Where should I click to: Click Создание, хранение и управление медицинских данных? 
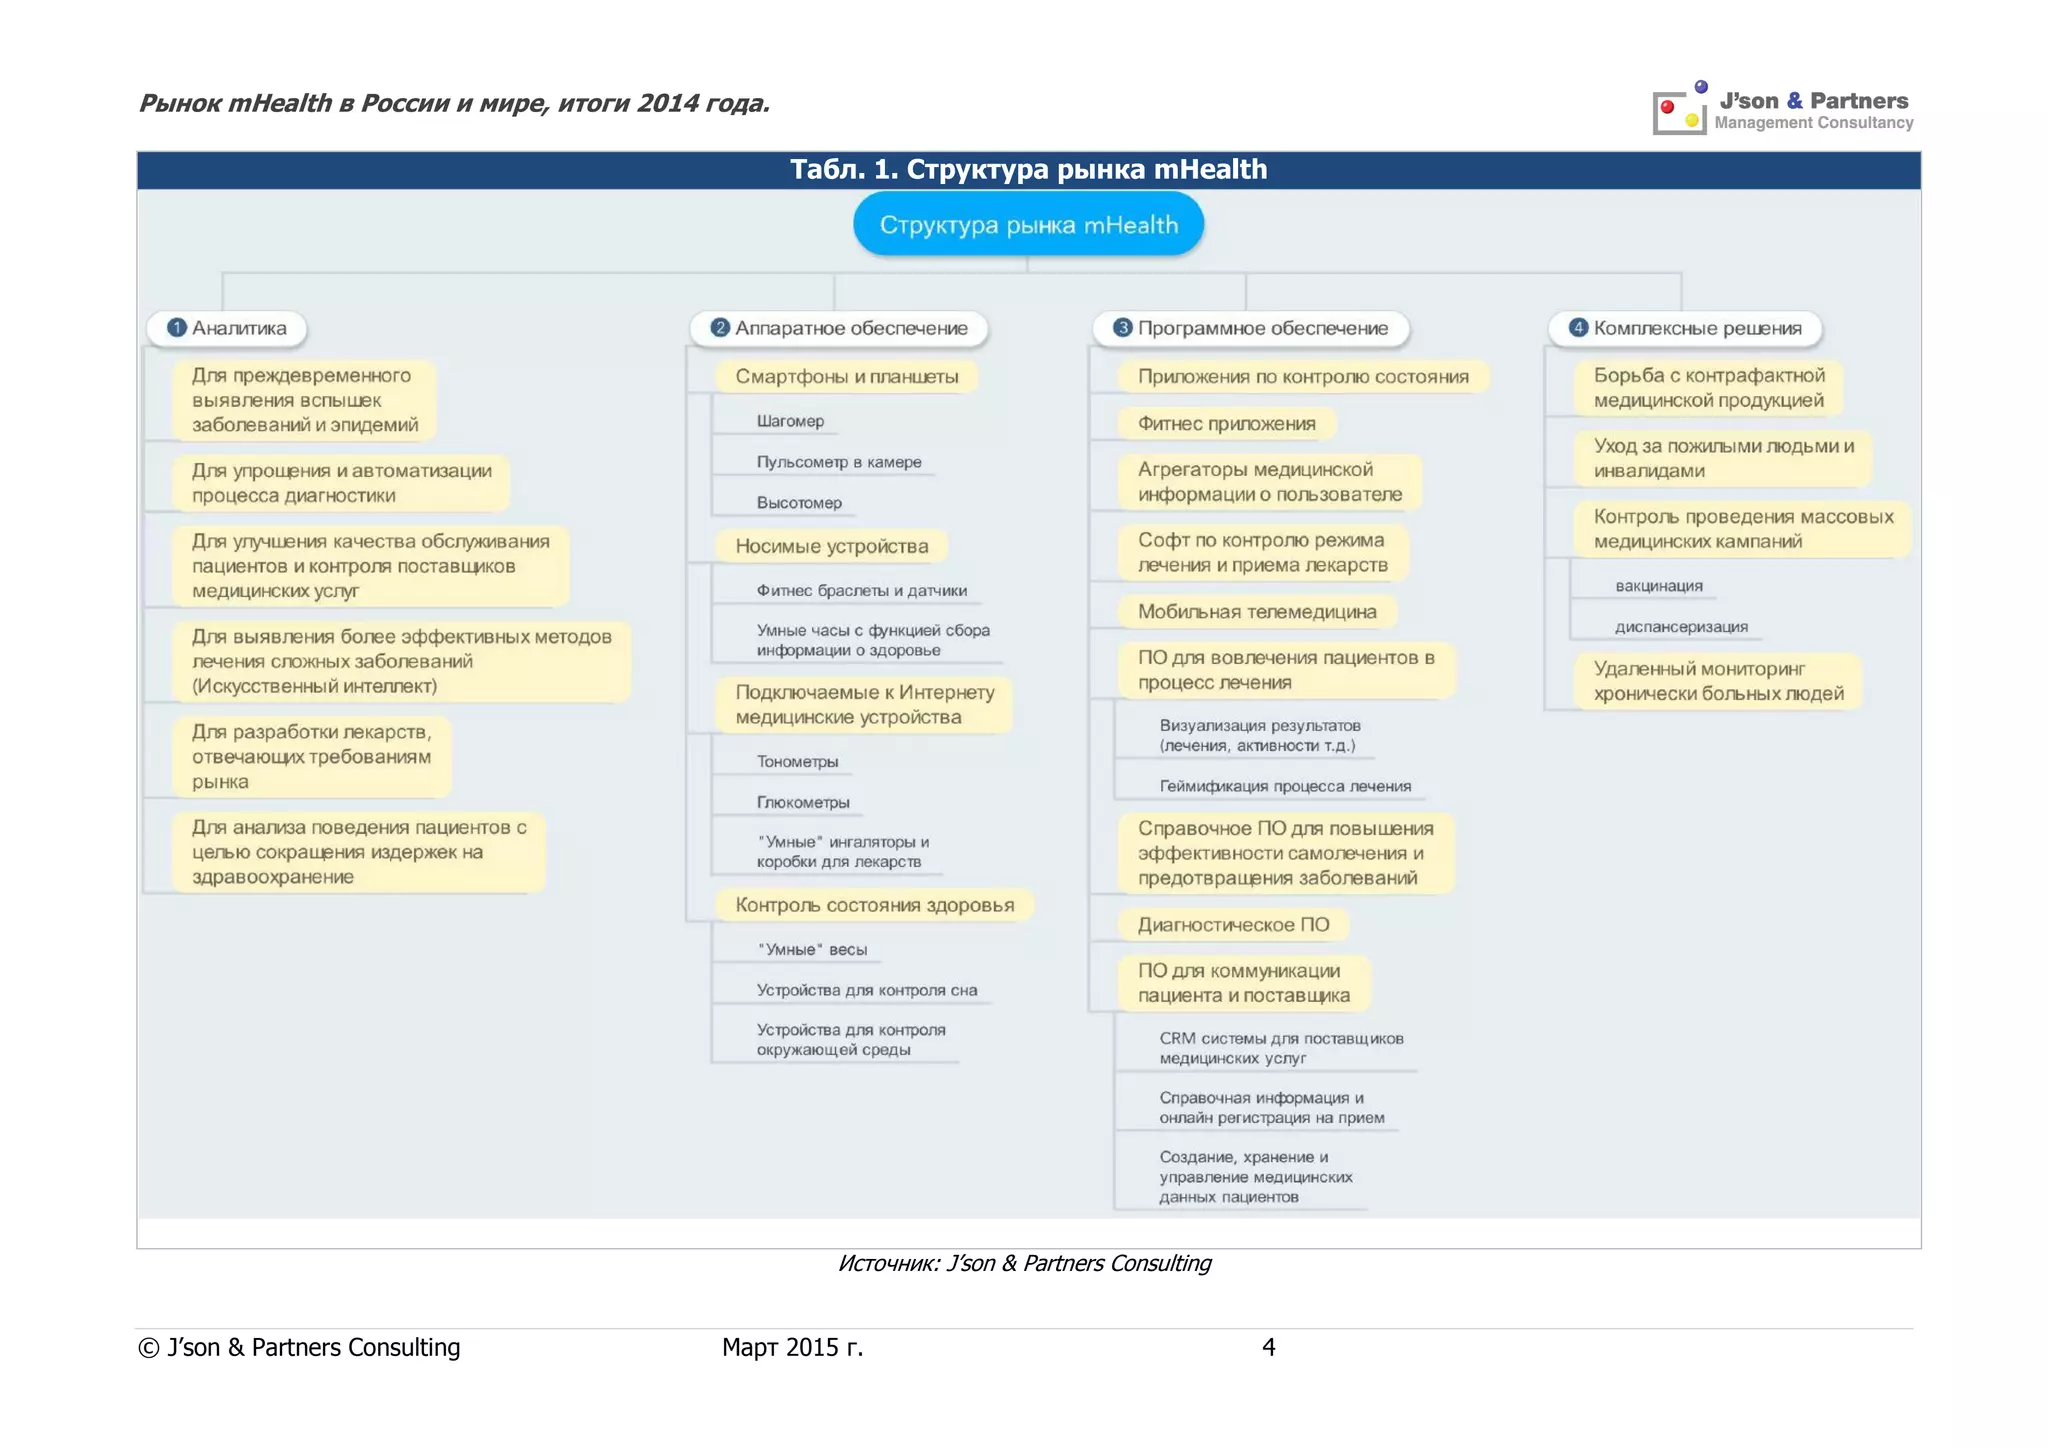point(1256,1177)
